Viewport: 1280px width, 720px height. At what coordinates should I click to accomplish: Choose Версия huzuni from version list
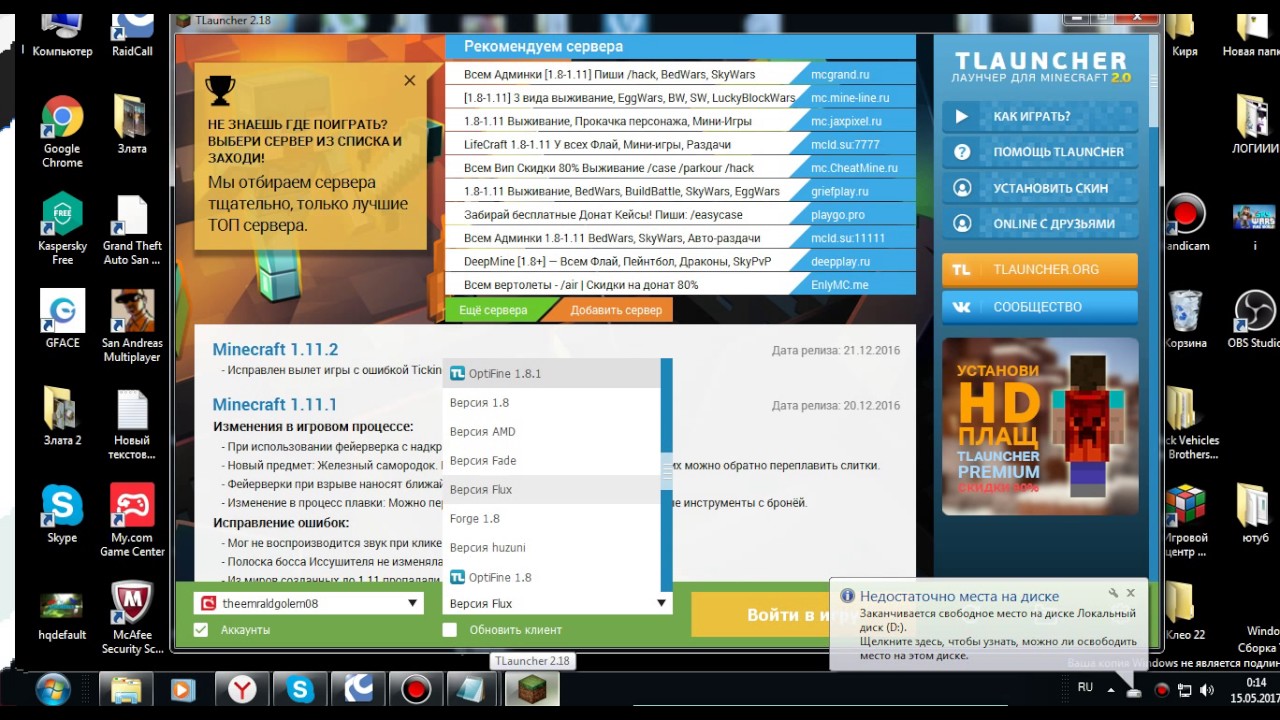(552, 548)
